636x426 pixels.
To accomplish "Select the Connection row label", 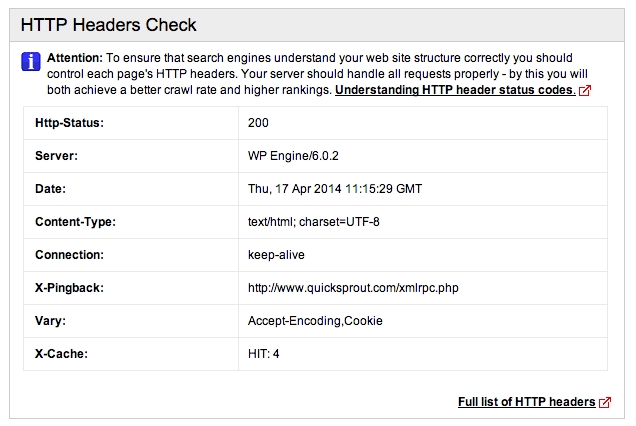I will tap(69, 255).
